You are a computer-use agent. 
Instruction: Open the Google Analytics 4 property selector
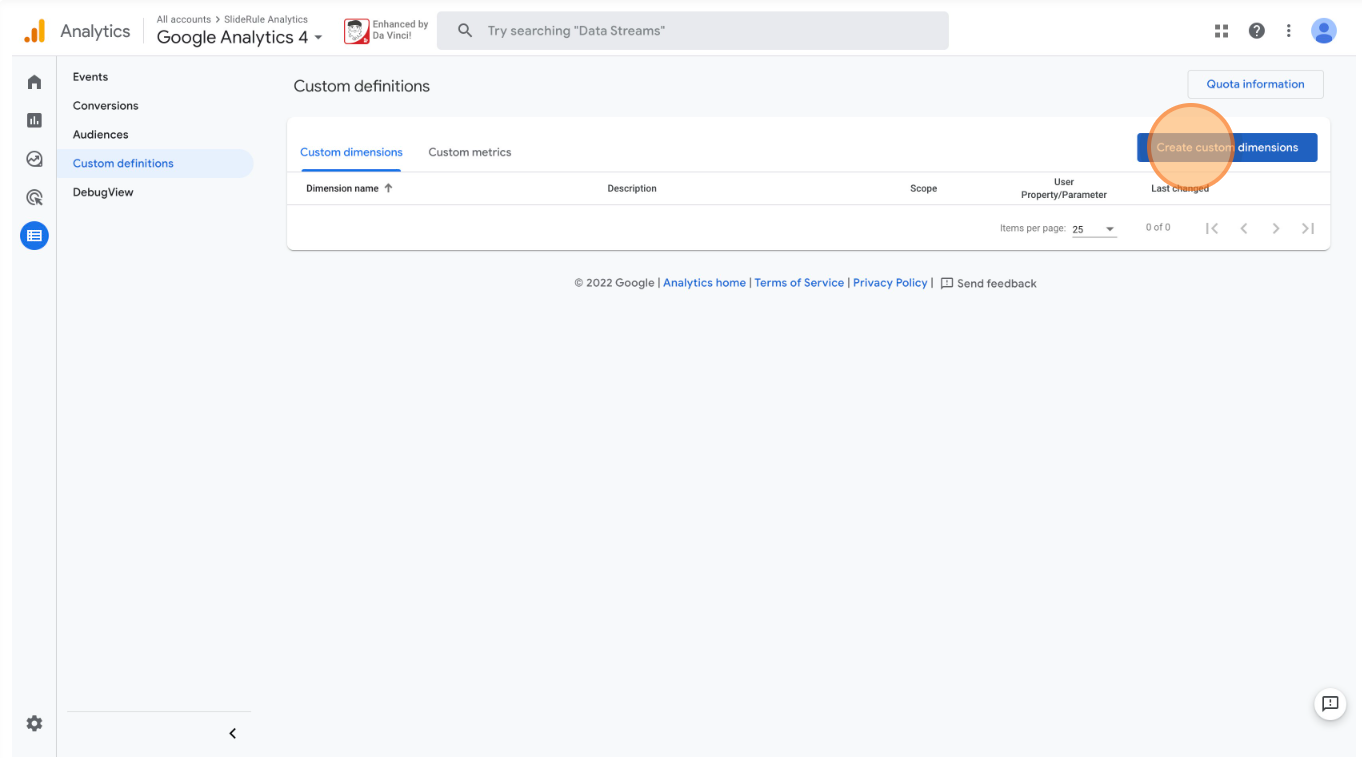pos(239,37)
